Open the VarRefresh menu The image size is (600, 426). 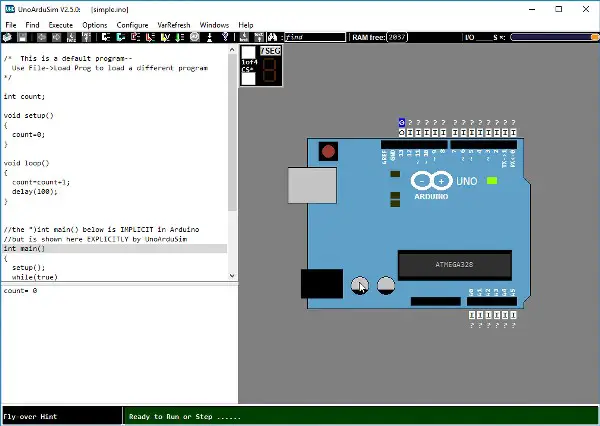coord(174,25)
